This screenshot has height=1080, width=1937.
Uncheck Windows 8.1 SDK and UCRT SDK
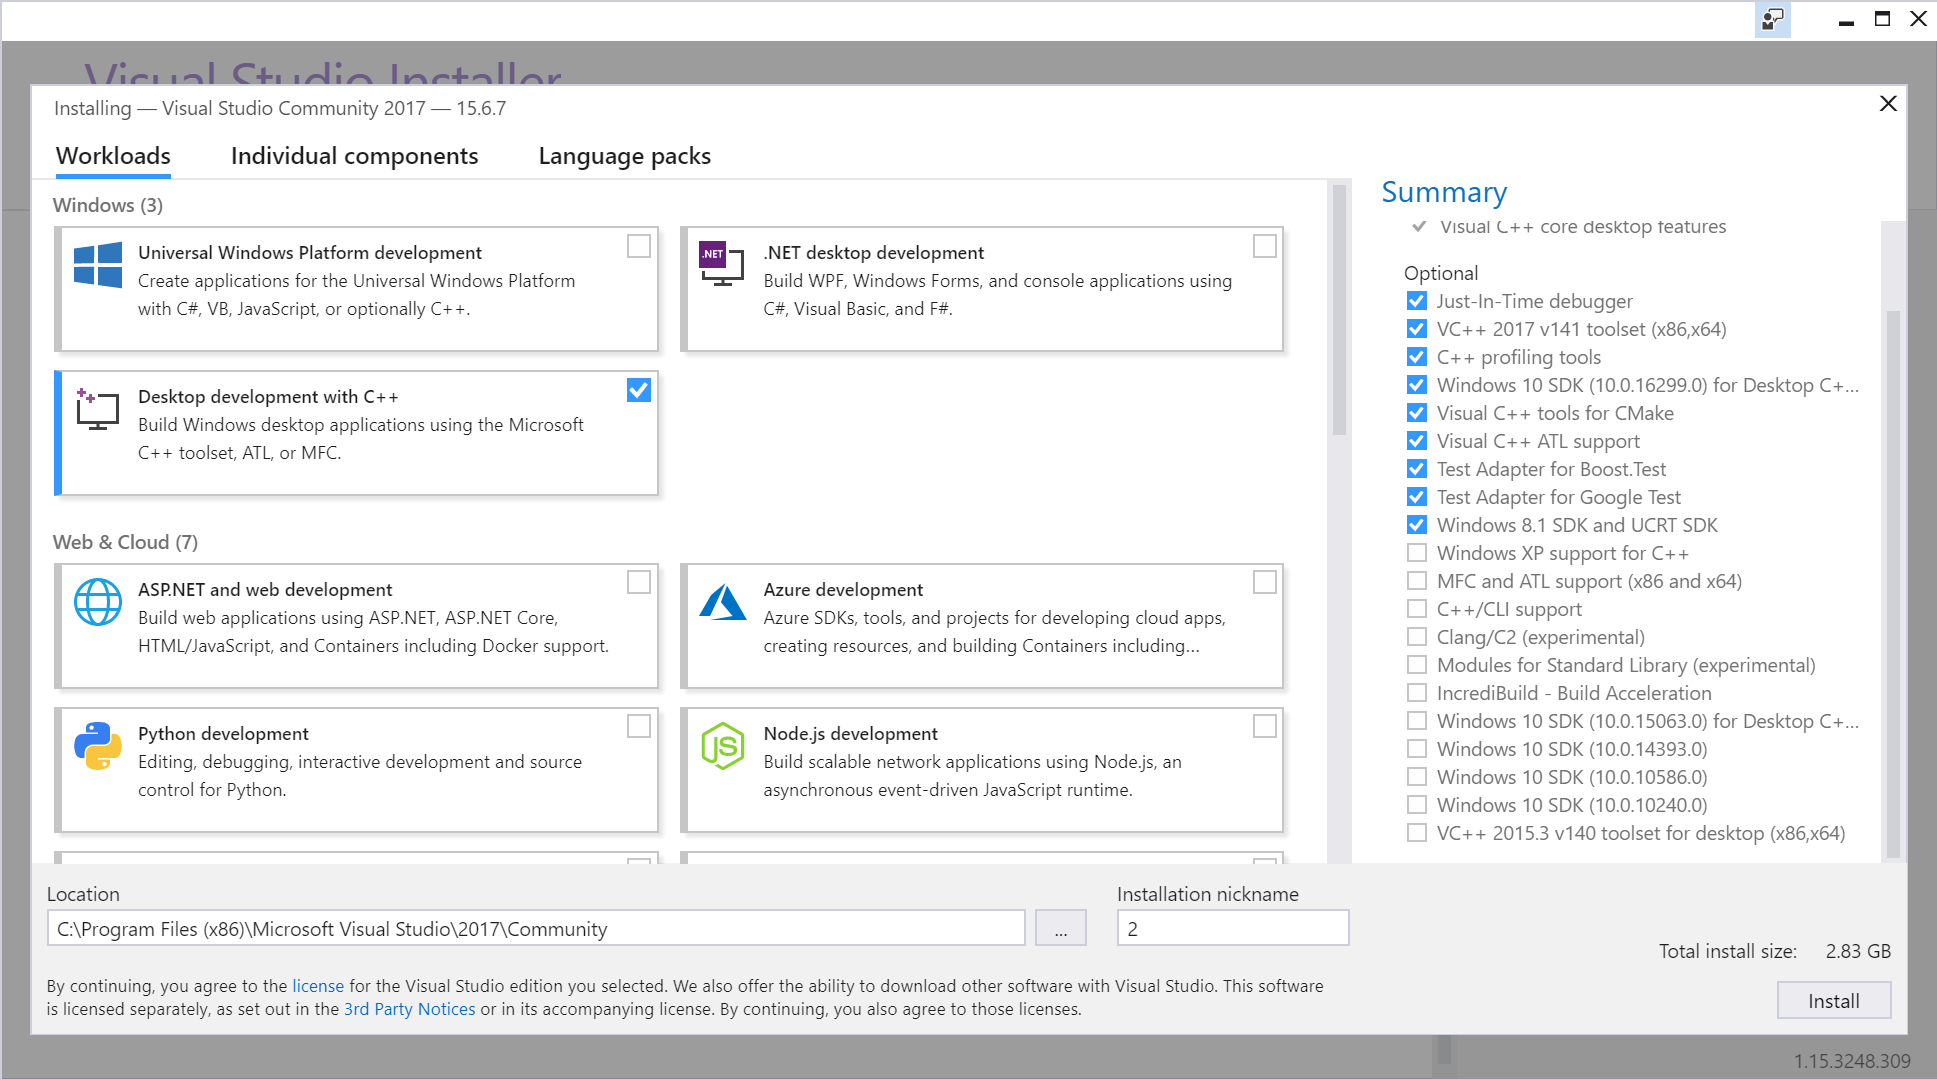[1416, 525]
